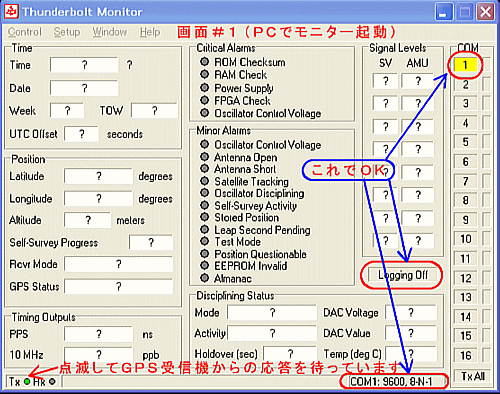Select COM port 4 button
The height and width of the screenshot is (394, 500).
[x=465, y=123]
